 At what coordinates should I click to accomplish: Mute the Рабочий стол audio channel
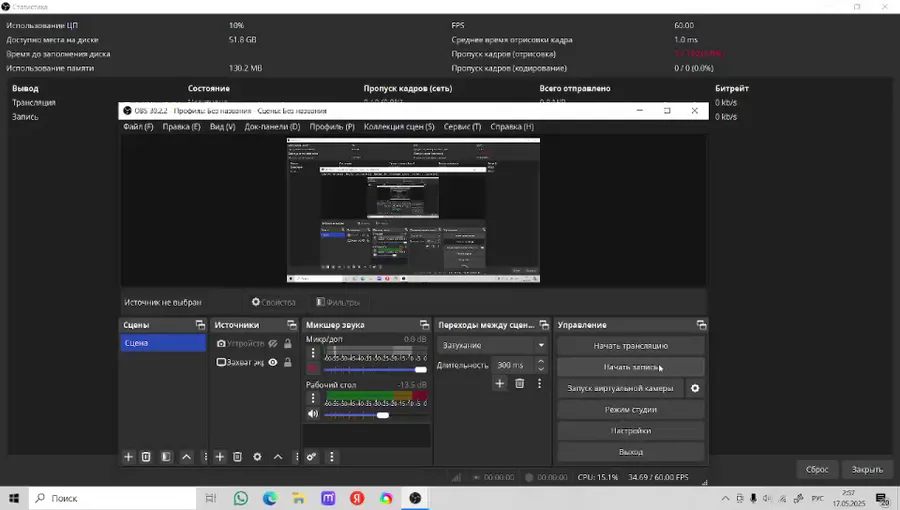click(312, 414)
